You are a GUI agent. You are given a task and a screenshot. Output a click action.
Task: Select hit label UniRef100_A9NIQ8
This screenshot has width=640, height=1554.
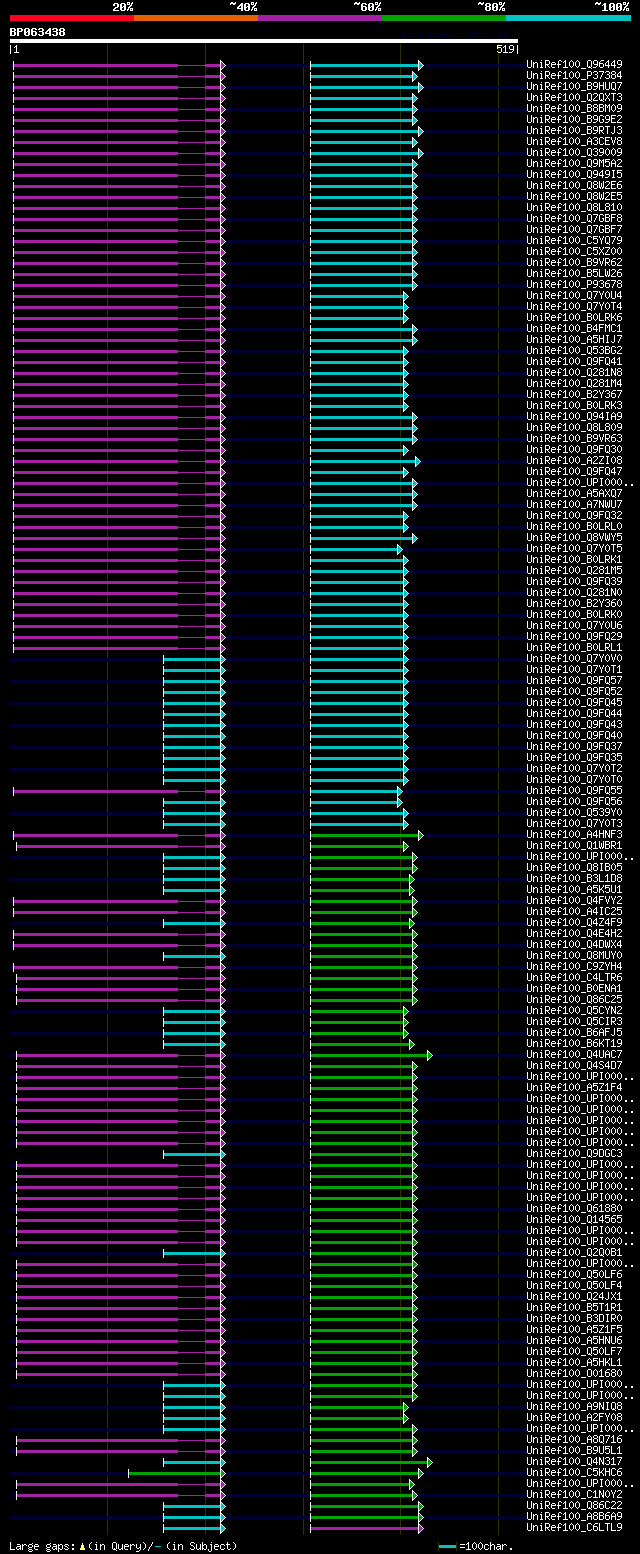pos(574,1407)
